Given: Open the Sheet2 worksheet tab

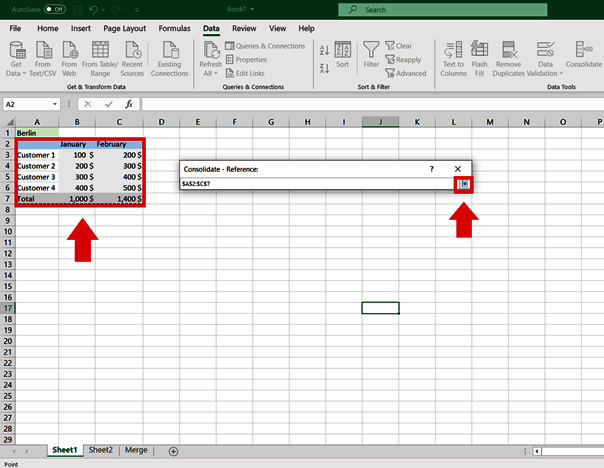Looking at the screenshot, I should point(100,450).
